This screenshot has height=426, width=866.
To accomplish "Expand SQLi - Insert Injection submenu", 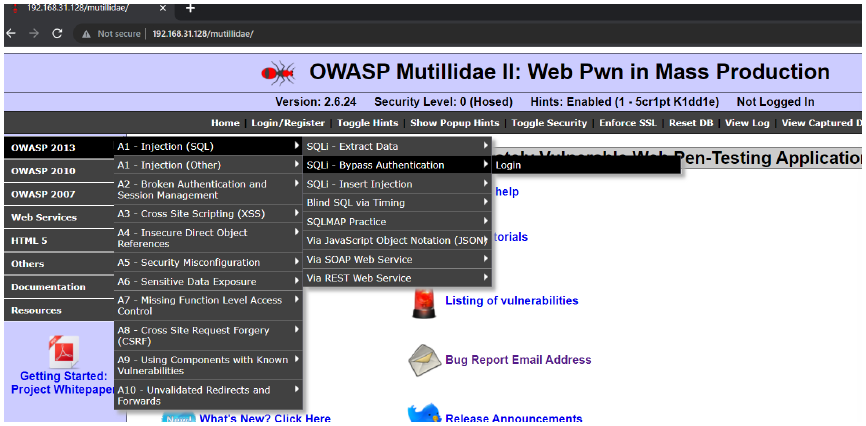I will [x=397, y=184].
